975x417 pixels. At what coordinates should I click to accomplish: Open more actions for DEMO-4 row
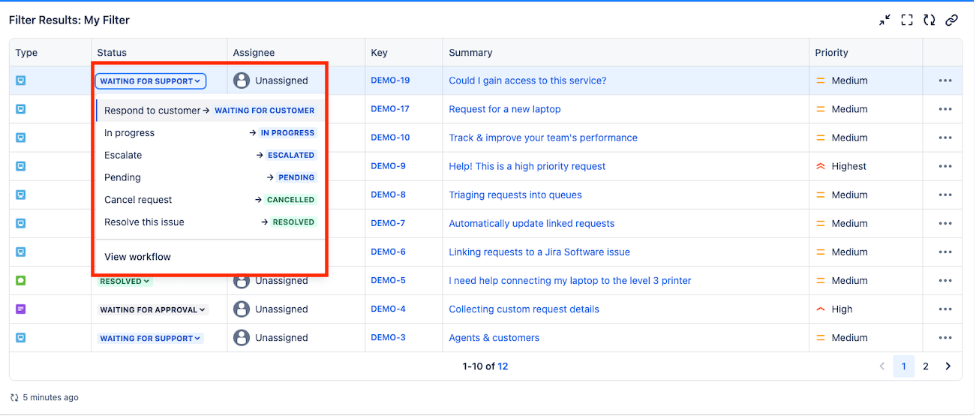945,309
